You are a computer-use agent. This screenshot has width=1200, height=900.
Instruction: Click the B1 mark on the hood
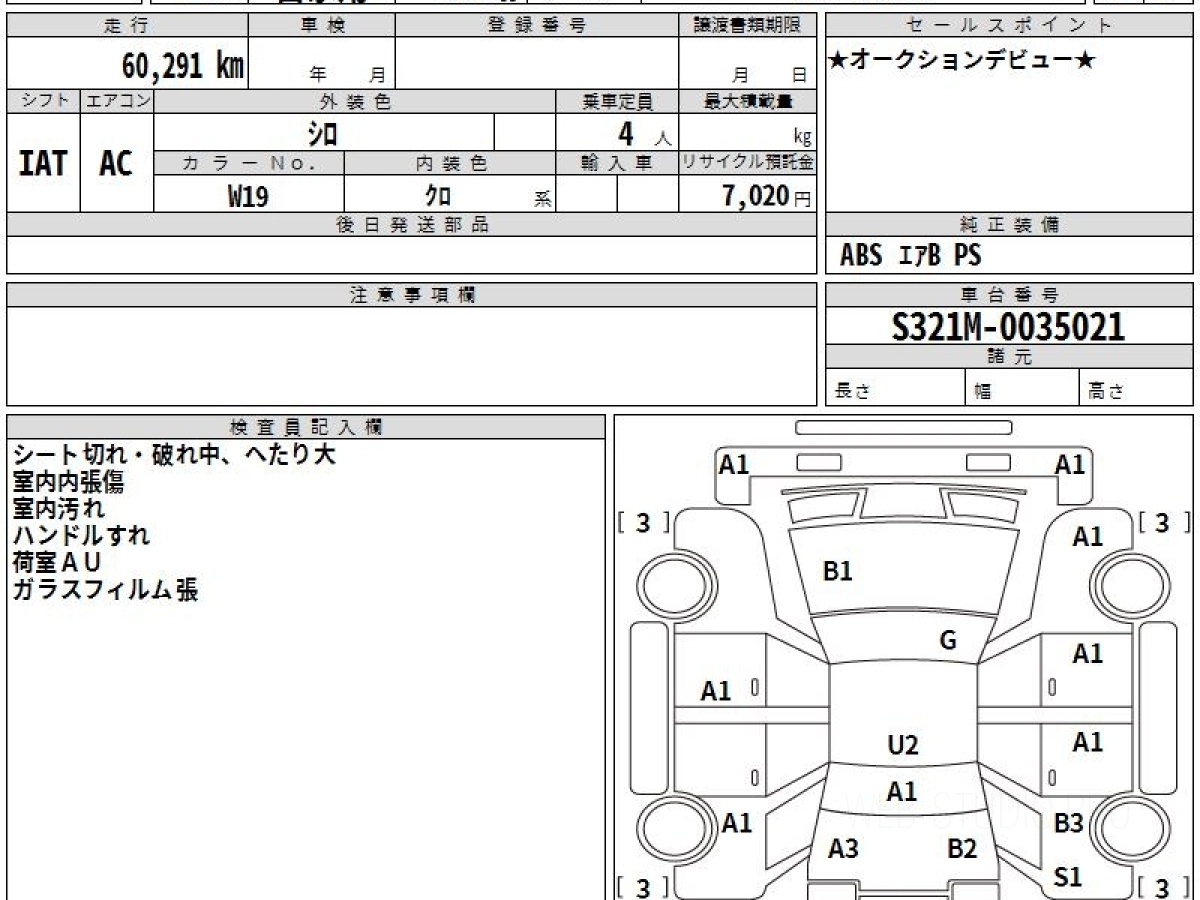pyautogui.click(x=837, y=572)
